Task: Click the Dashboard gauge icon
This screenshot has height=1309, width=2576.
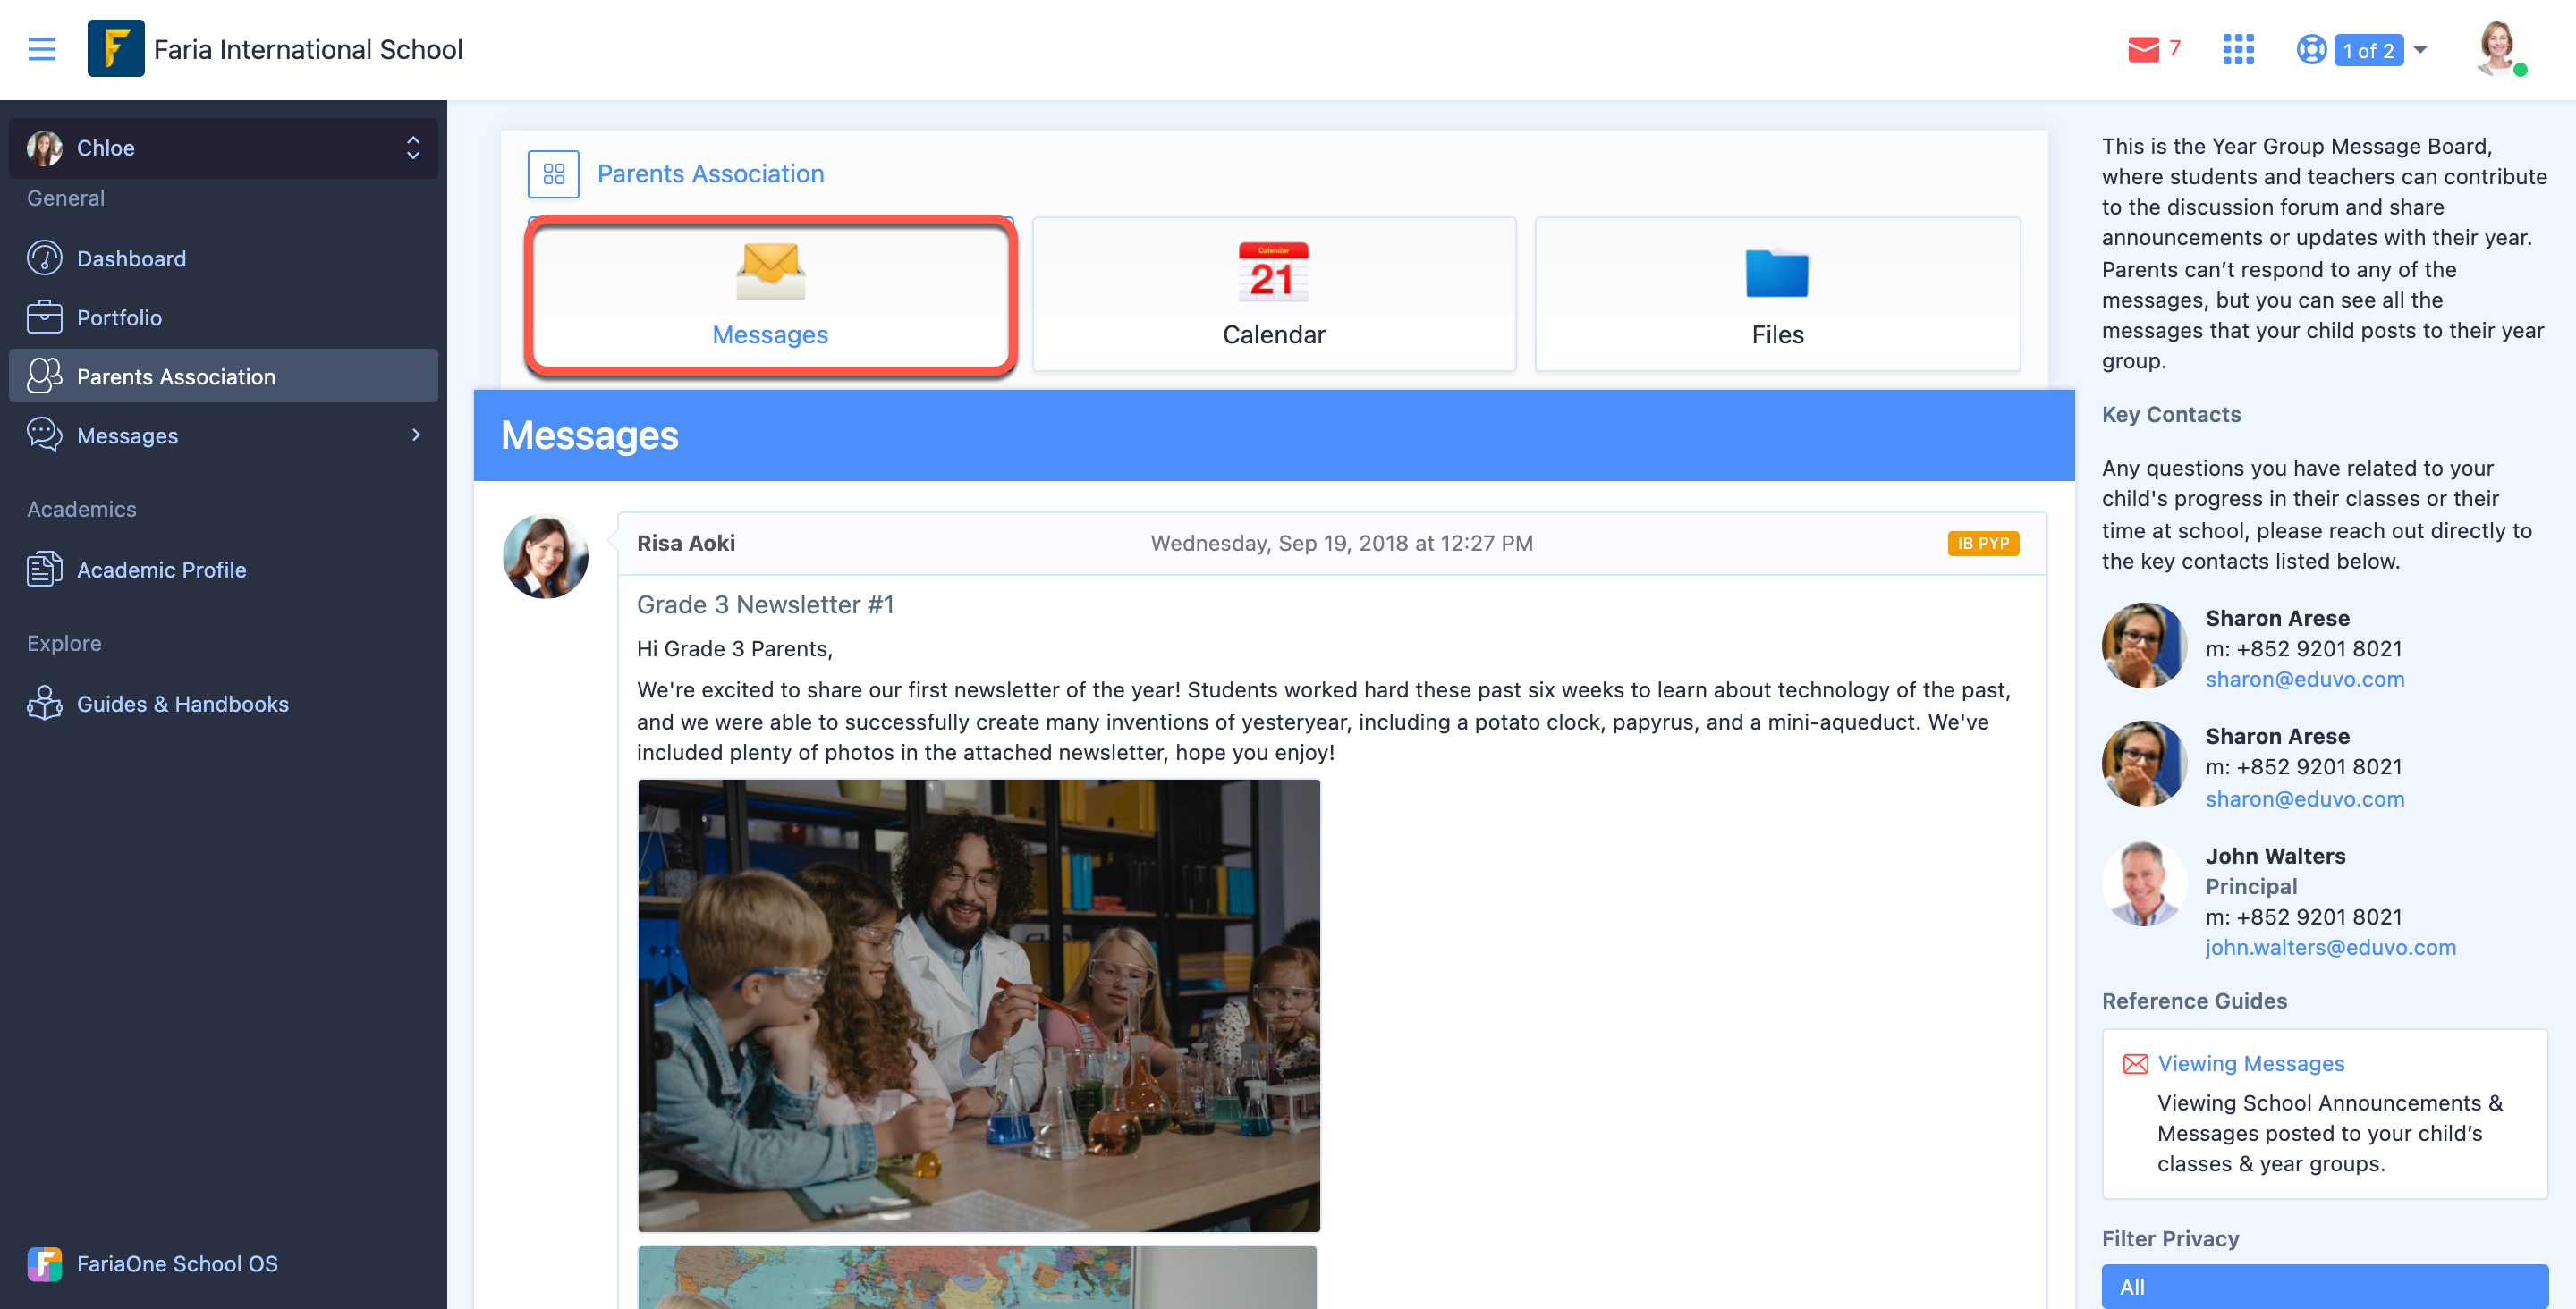Action: 44,258
